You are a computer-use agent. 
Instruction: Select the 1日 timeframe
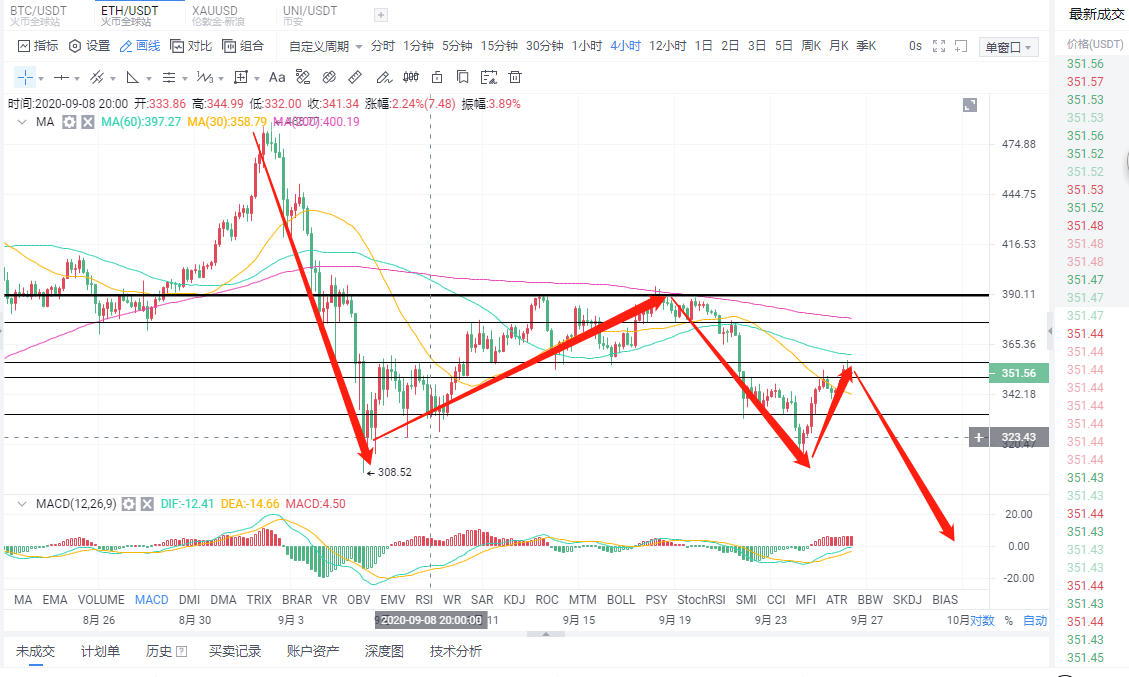pos(703,46)
